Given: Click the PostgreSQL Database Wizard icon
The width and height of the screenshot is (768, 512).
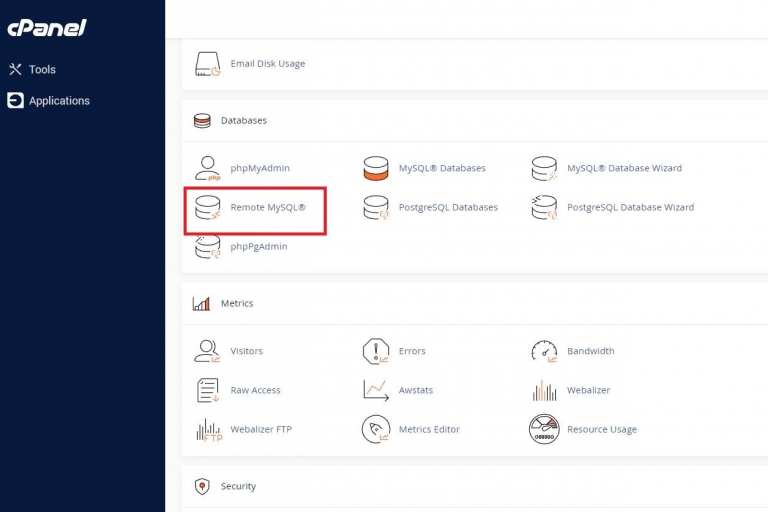Looking at the screenshot, I should [x=544, y=208].
